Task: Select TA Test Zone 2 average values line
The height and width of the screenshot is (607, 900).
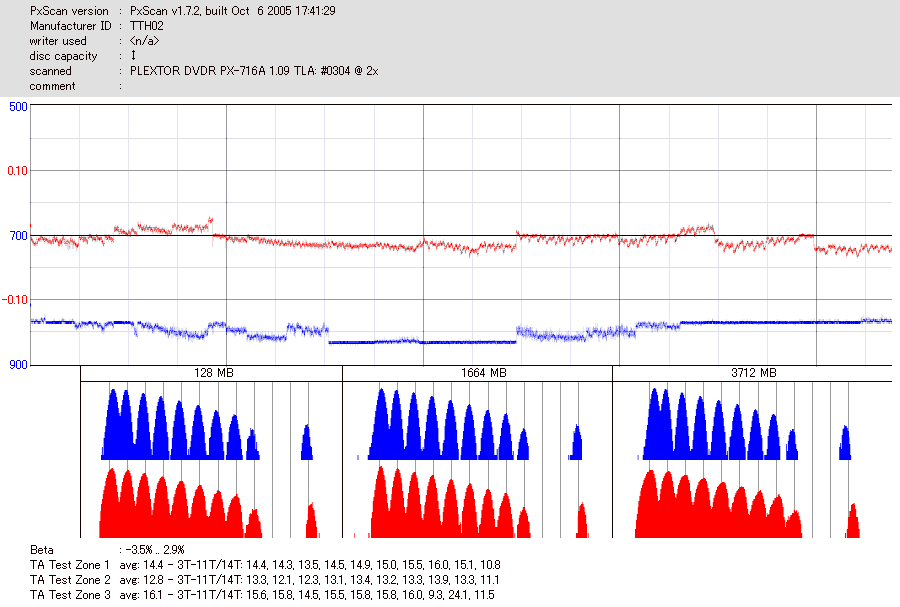Action: click(x=309, y=579)
